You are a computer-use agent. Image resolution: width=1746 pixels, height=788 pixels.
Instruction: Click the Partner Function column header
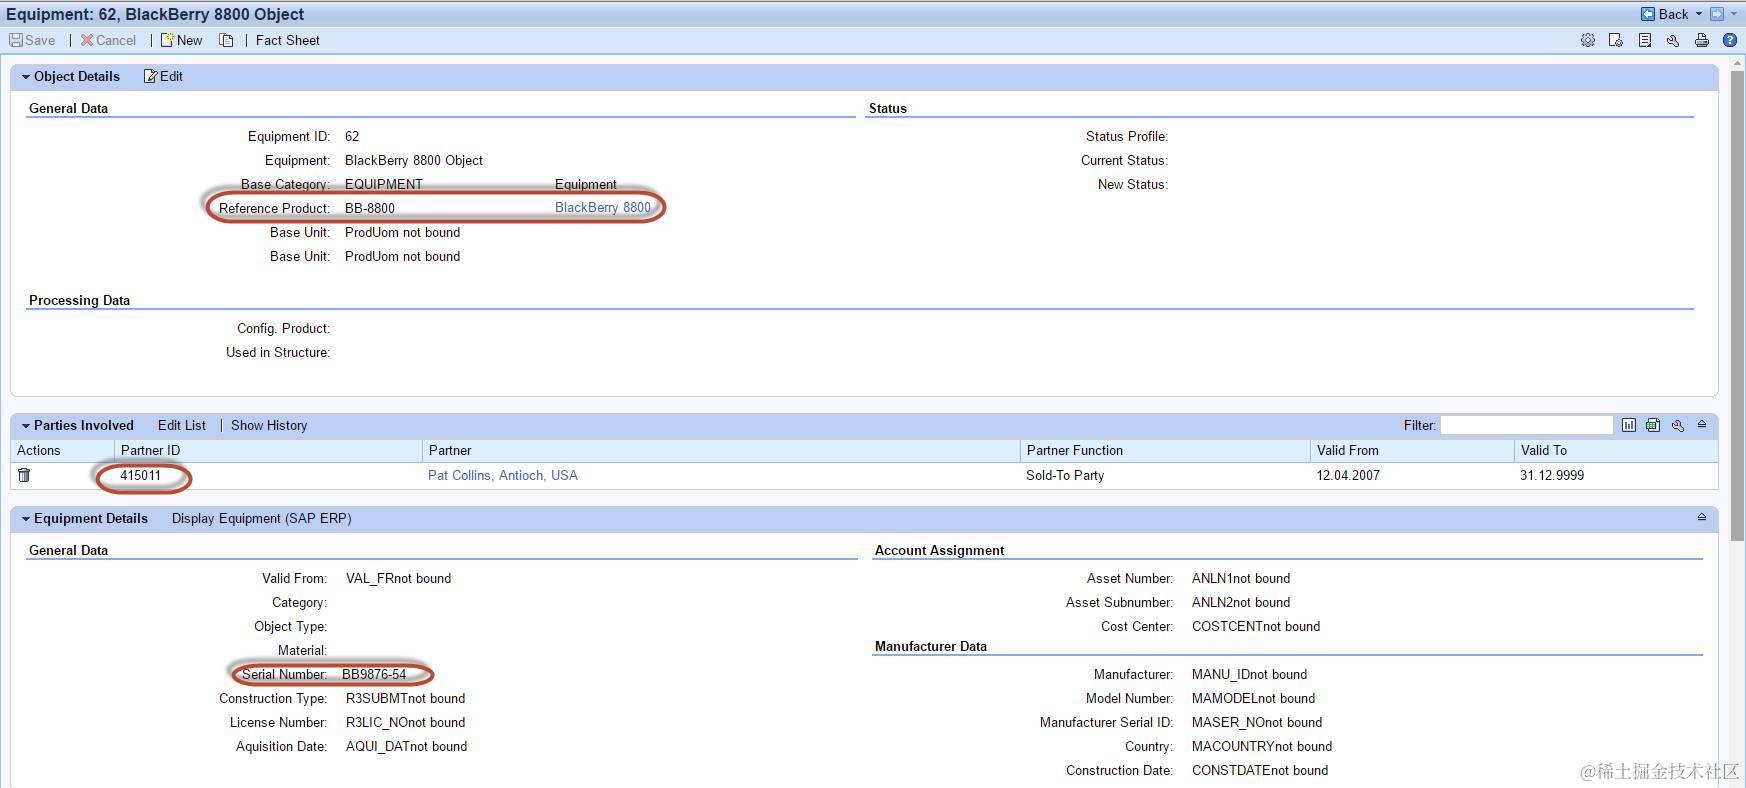click(1165, 451)
